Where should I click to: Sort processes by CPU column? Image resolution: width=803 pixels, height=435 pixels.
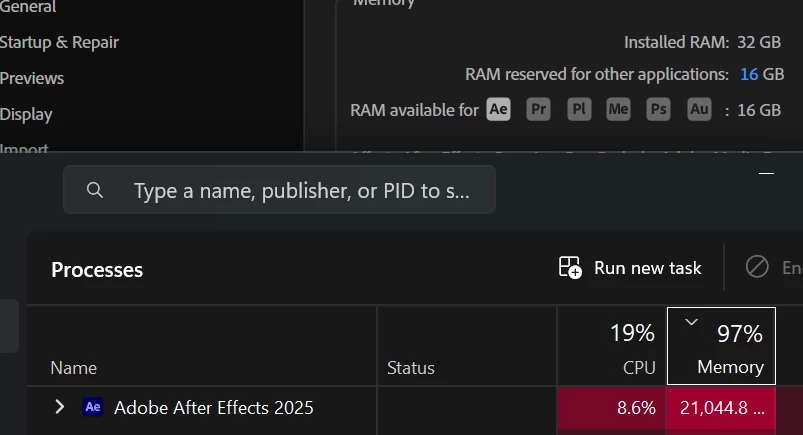[x=612, y=346]
